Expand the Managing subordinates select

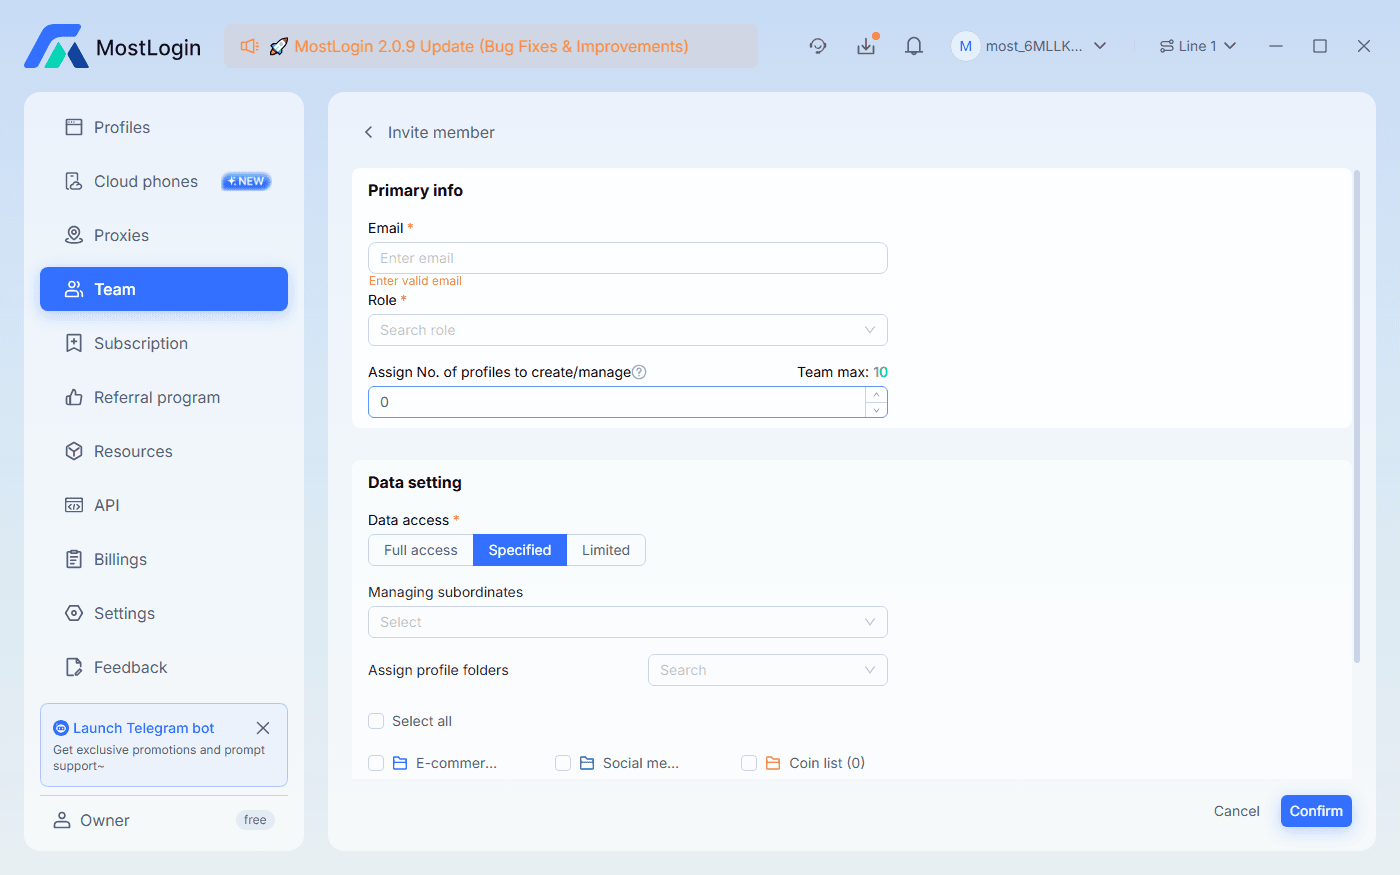(x=627, y=622)
